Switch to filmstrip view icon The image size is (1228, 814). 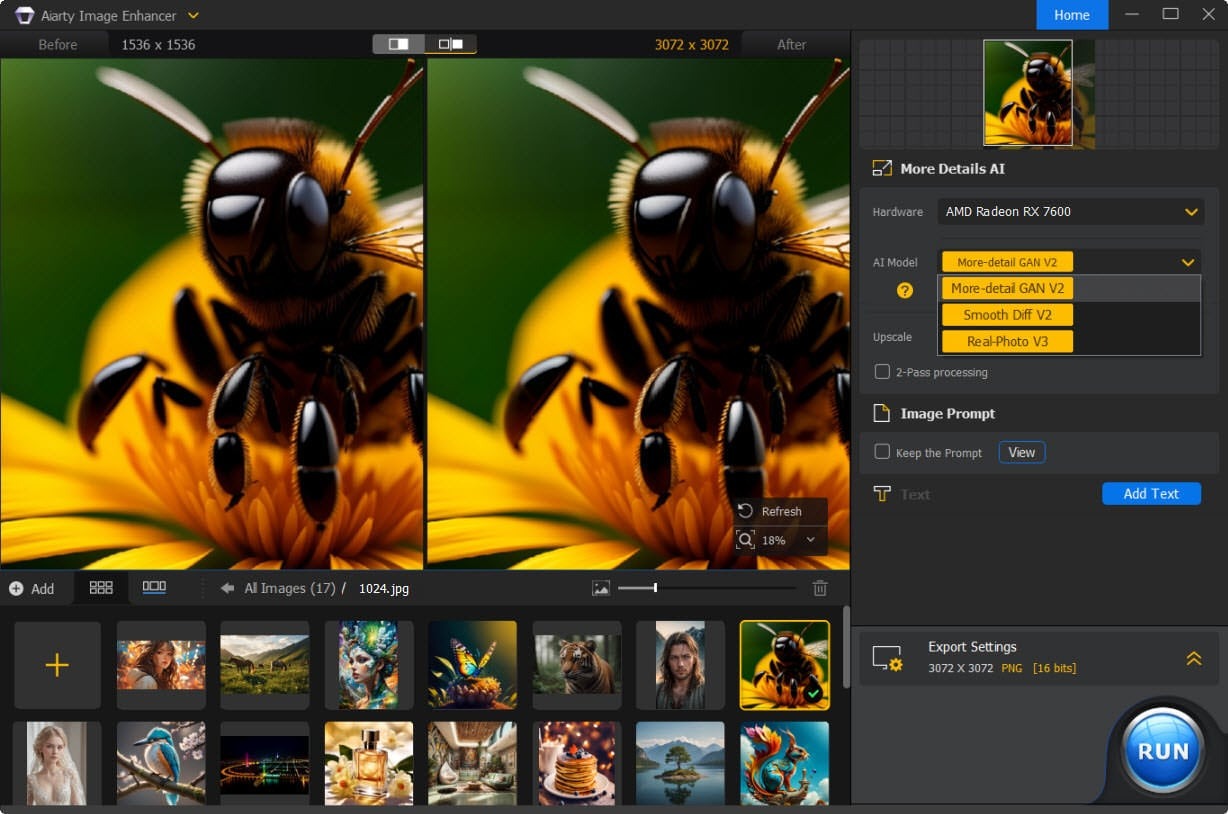click(154, 588)
